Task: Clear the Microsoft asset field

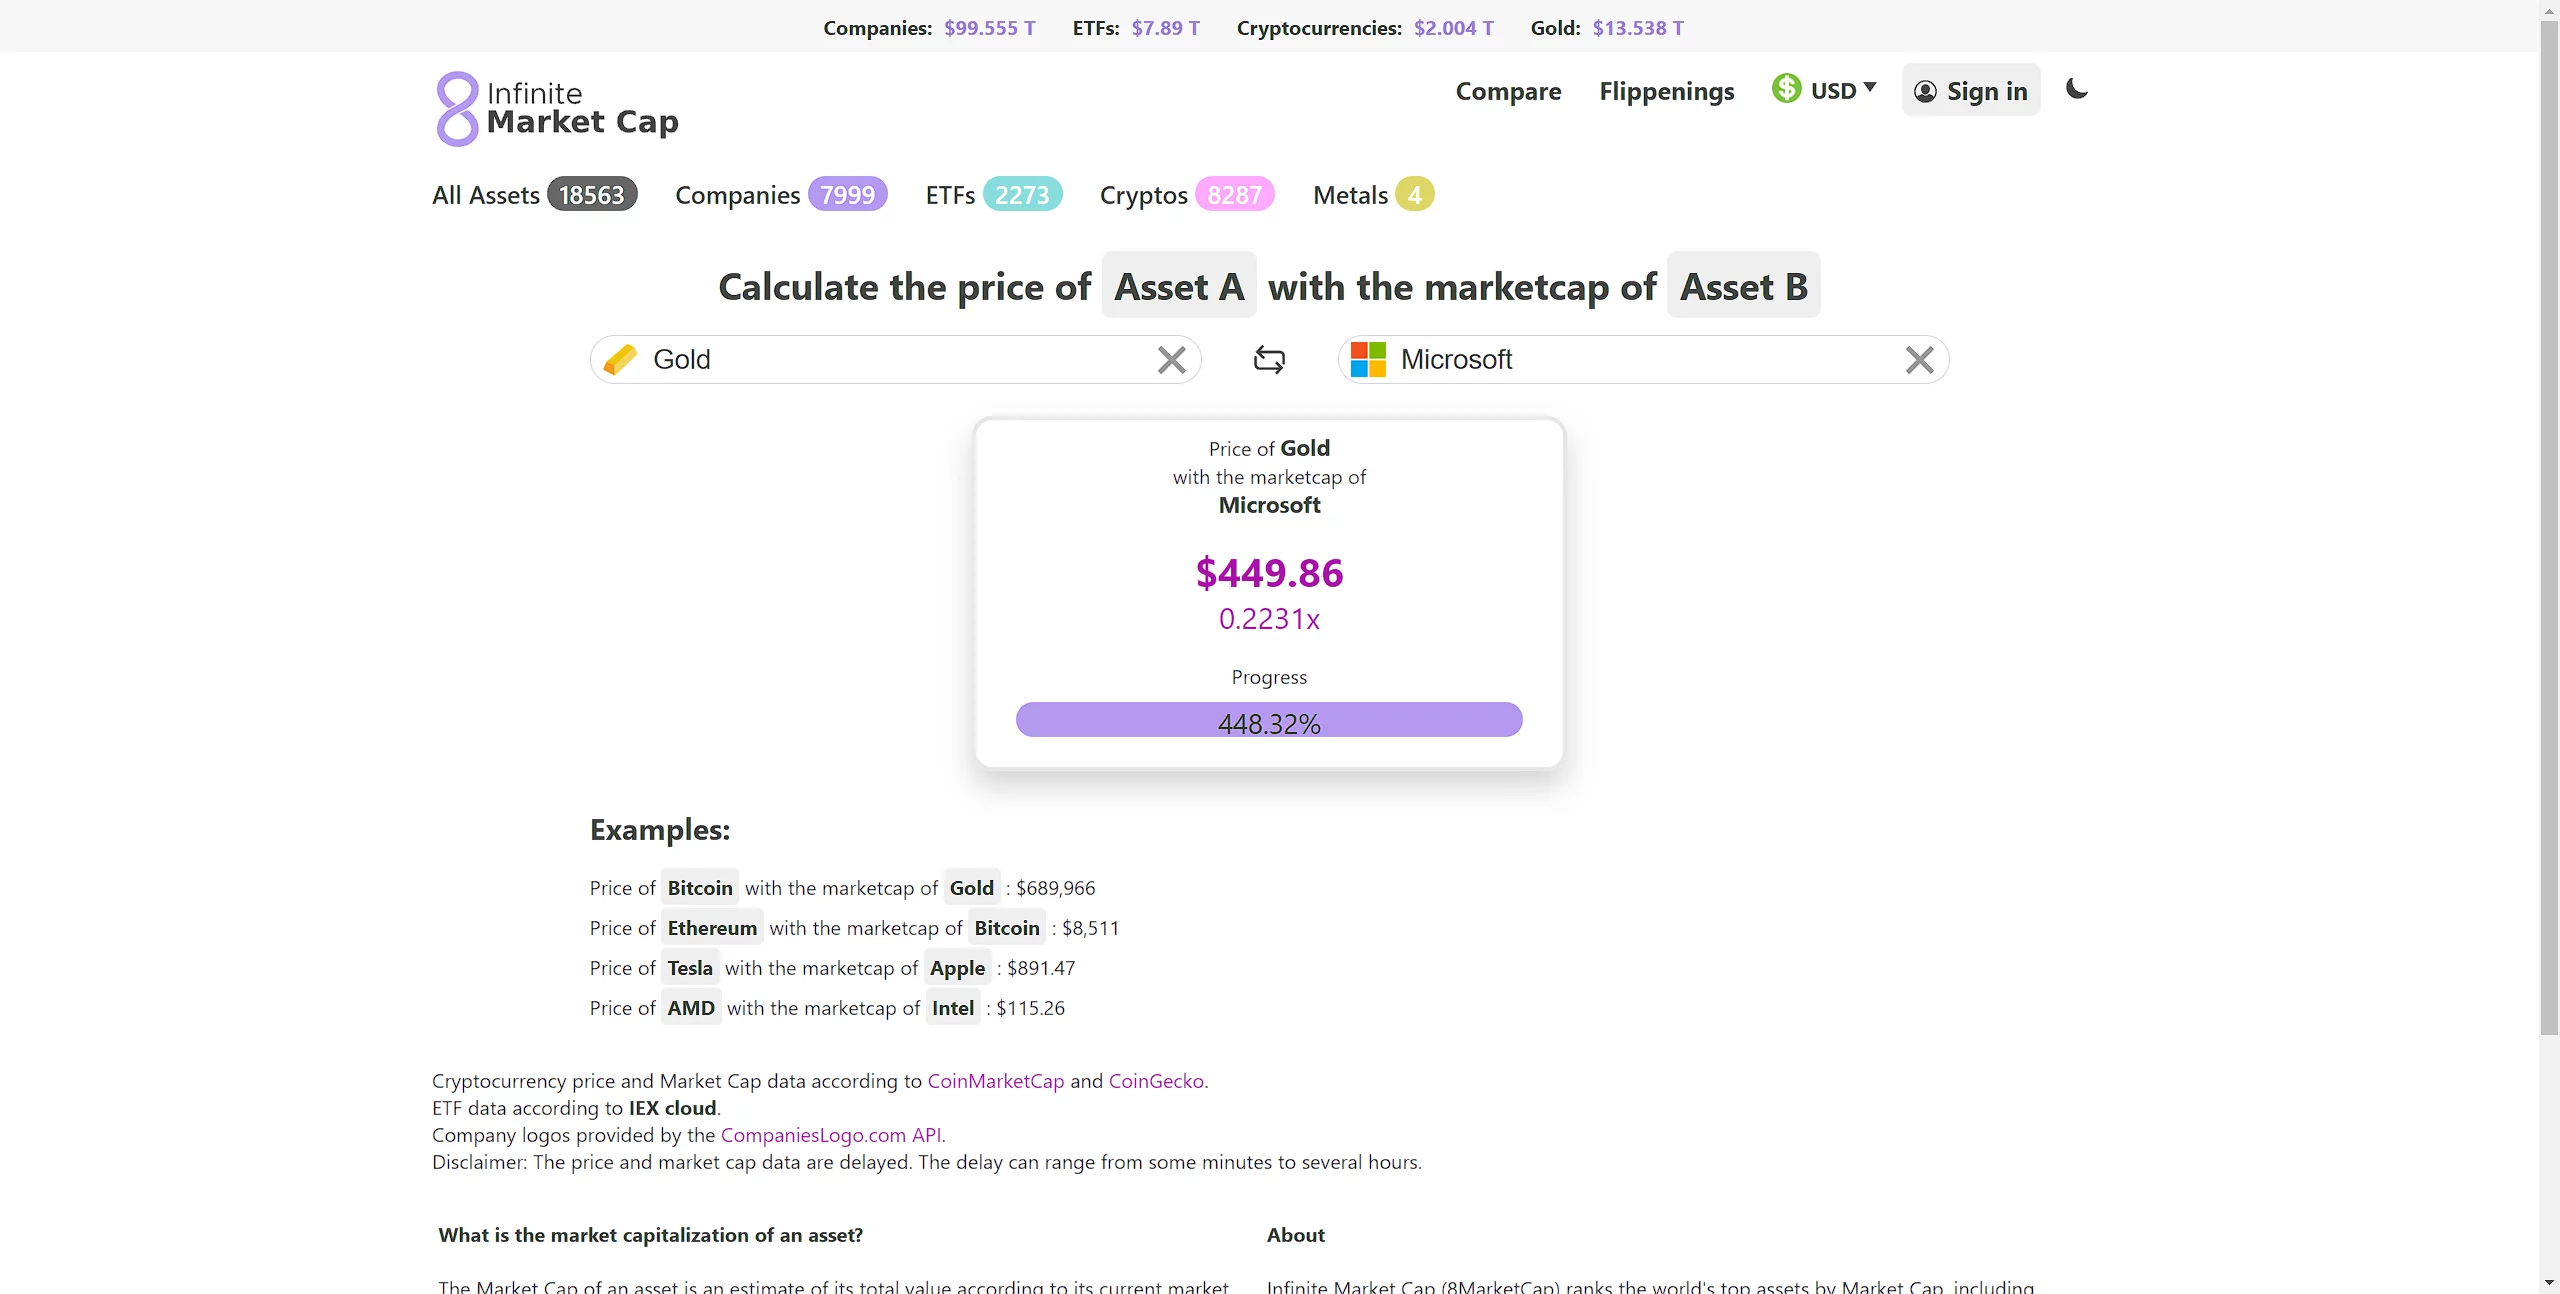Action: [1919, 360]
